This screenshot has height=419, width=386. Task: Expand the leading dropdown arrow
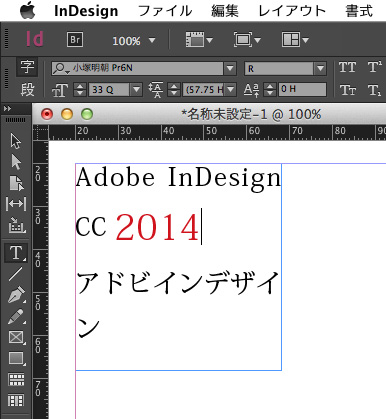point(230,89)
